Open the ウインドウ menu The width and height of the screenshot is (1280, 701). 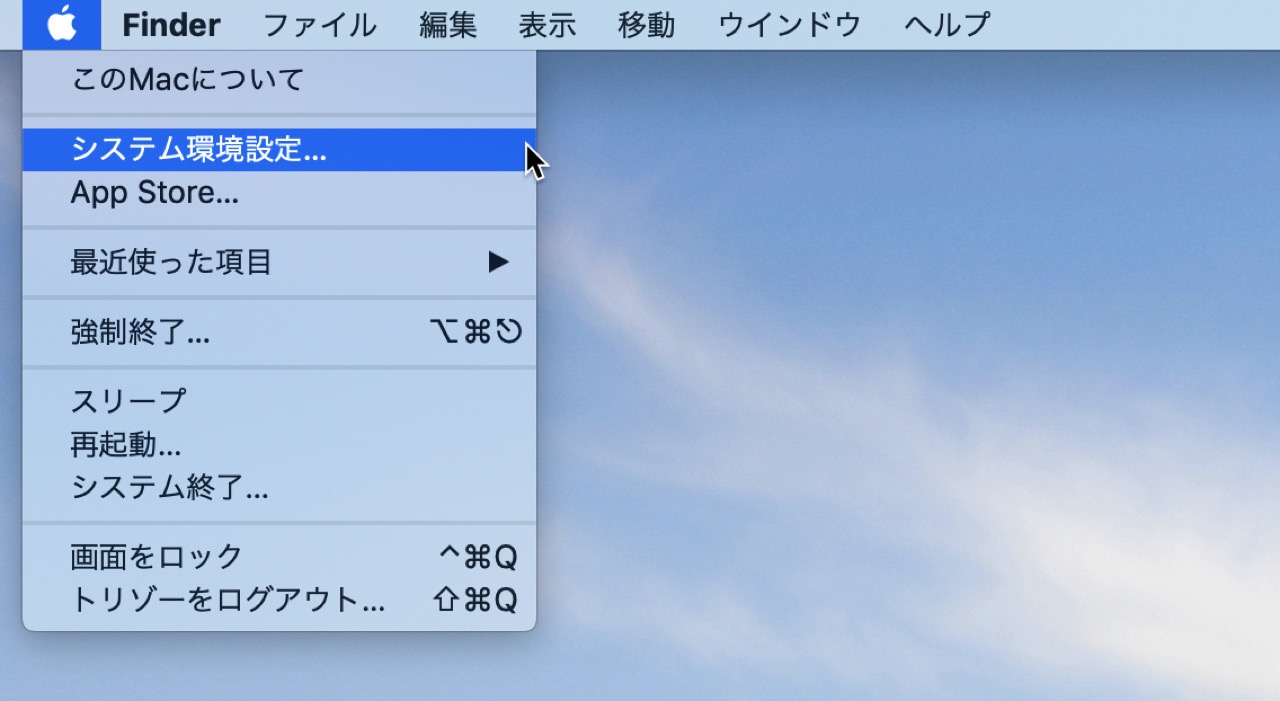click(790, 25)
